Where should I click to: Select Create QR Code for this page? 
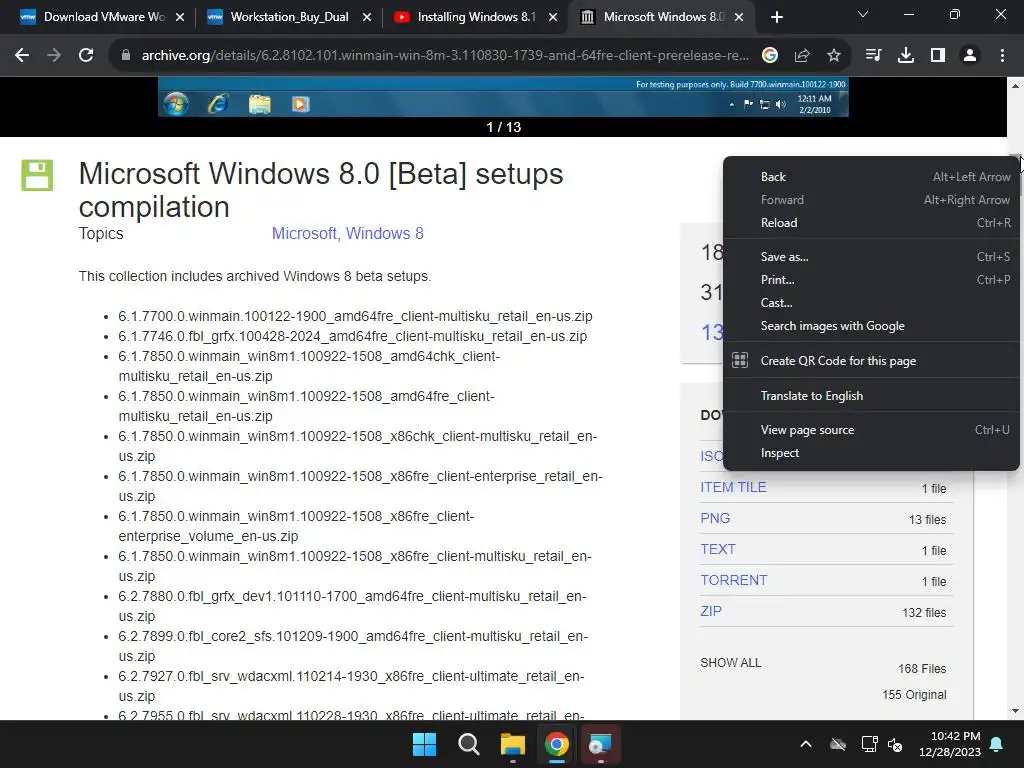click(x=871, y=360)
